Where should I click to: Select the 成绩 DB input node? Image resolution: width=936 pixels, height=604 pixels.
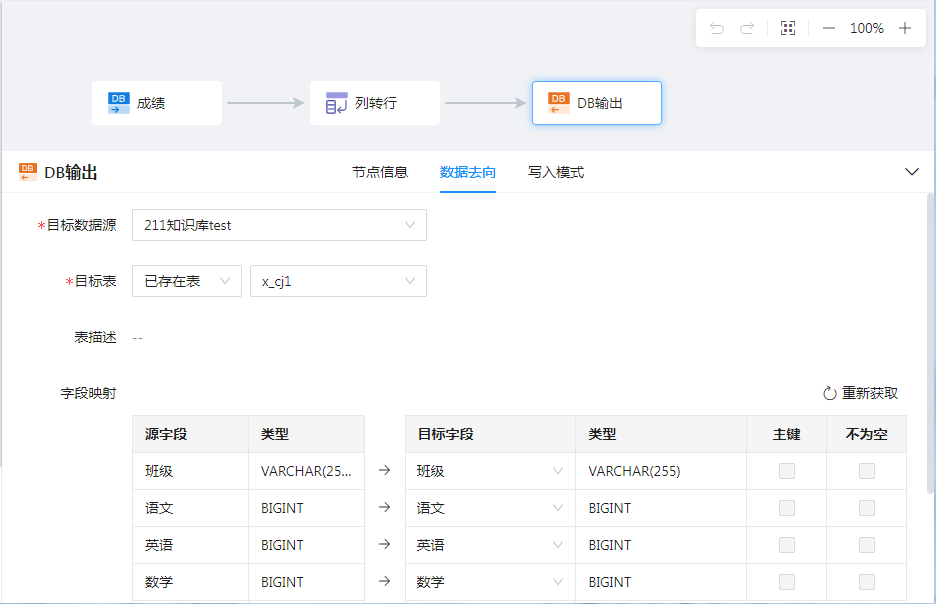tap(157, 103)
